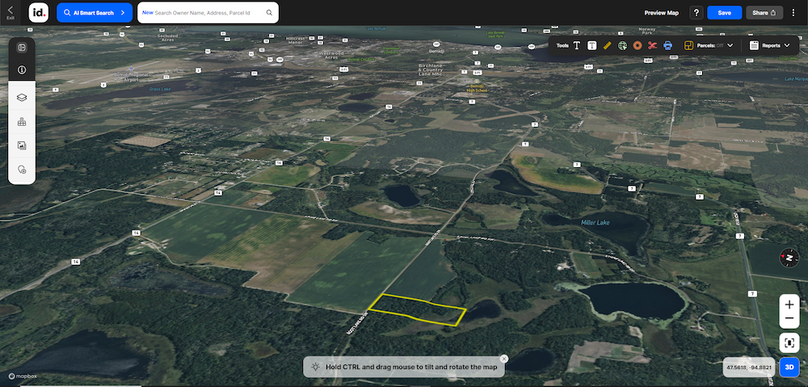Screen dimensions: 808x387
Task: Open the image chart icon in sidebar
Action: click(x=22, y=146)
